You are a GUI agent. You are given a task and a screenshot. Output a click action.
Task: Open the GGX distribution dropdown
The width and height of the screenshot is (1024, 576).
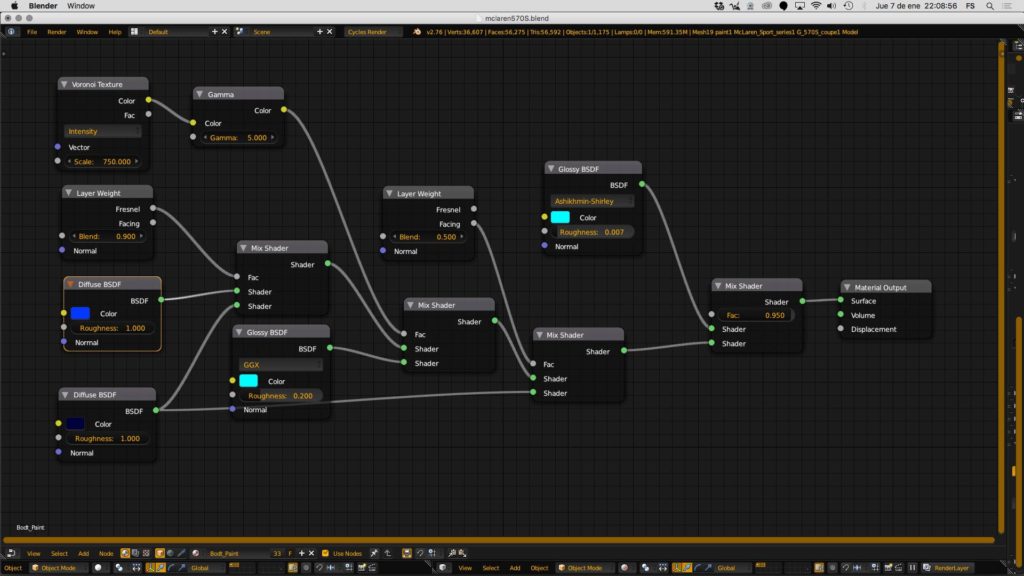point(280,365)
